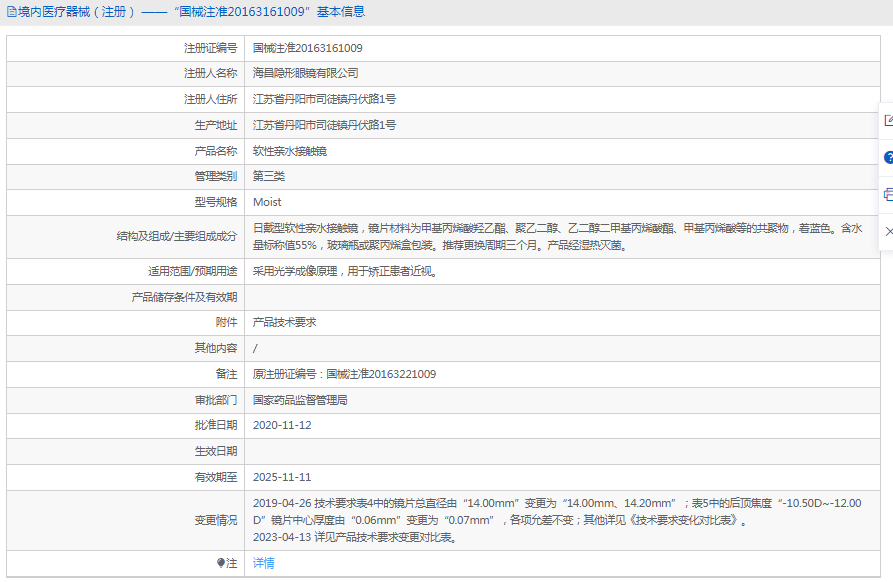
Task: Click the 变更情况 row label
Action: (x=215, y=520)
